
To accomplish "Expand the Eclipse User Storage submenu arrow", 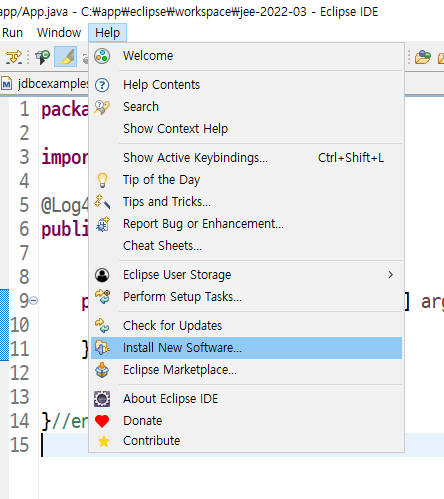I will pos(390,275).
